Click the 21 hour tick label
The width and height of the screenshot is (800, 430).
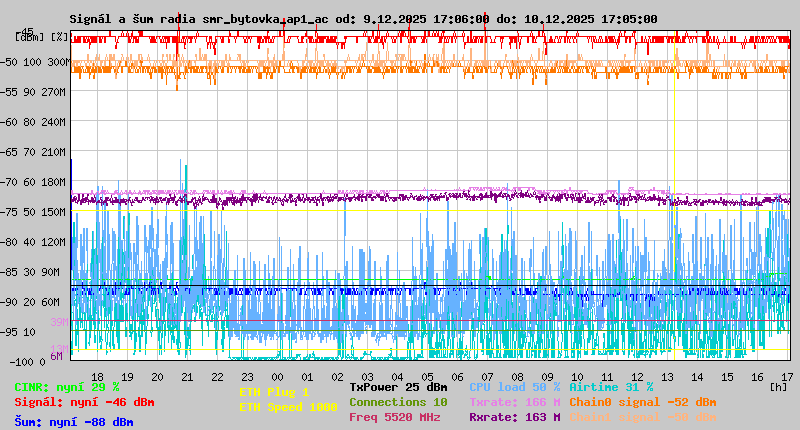tap(187, 376)
